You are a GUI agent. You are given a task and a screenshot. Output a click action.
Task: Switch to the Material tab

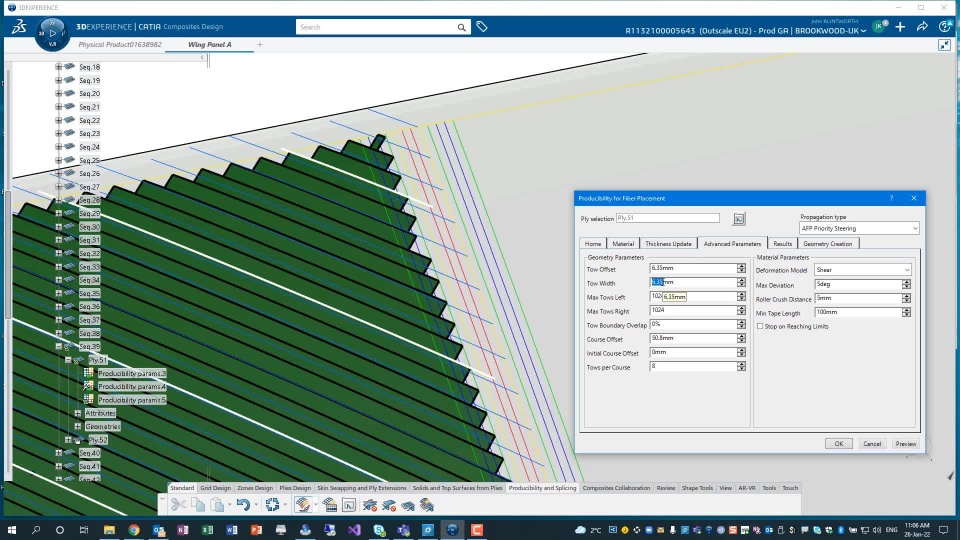coord(623,244)
